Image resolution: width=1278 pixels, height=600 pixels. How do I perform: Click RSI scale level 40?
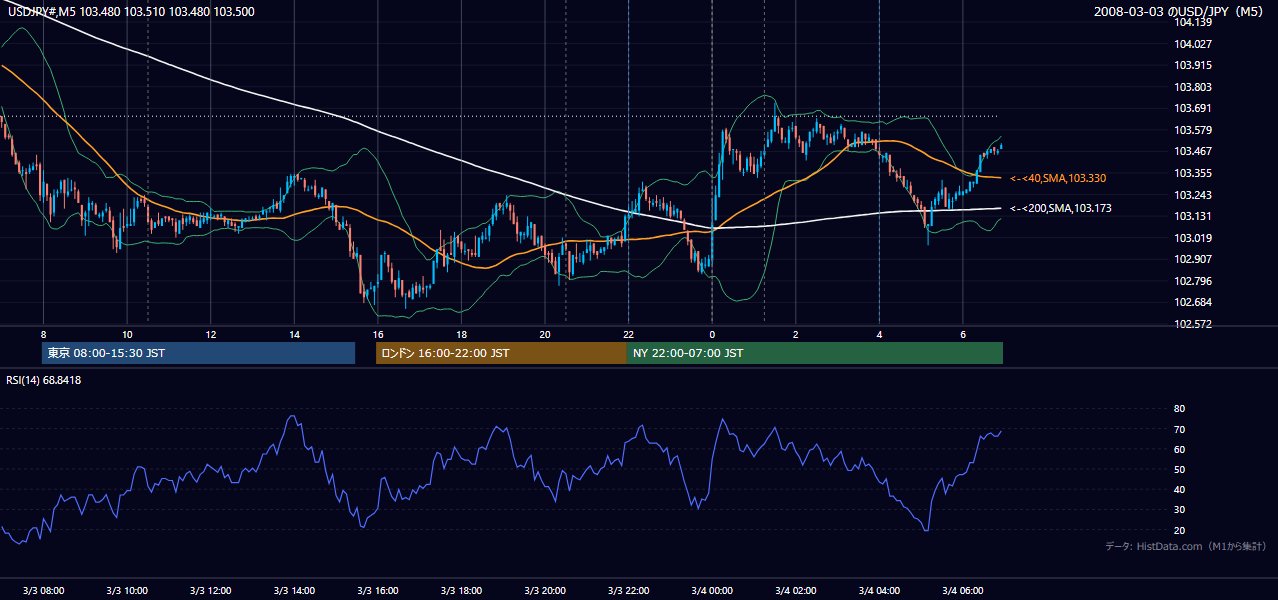pos(1179,489)
